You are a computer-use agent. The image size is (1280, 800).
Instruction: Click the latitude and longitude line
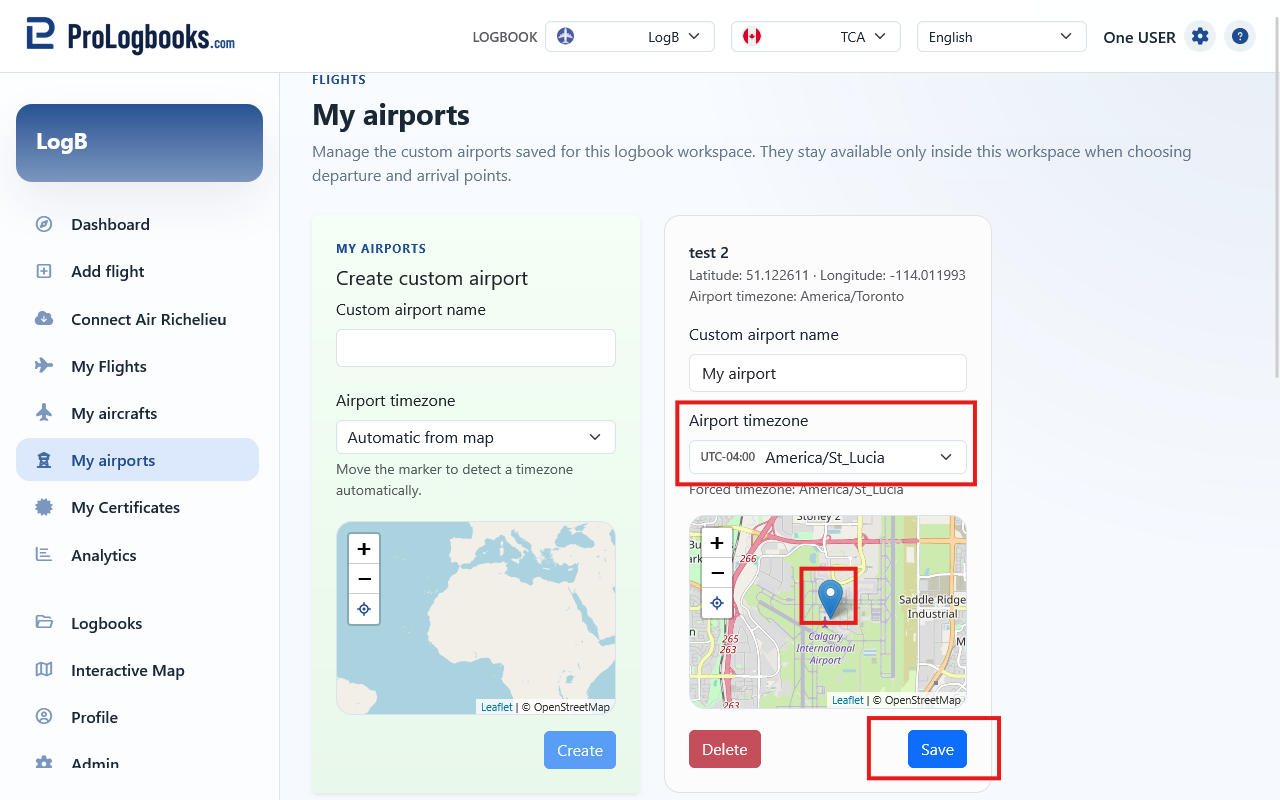point(827,275)
